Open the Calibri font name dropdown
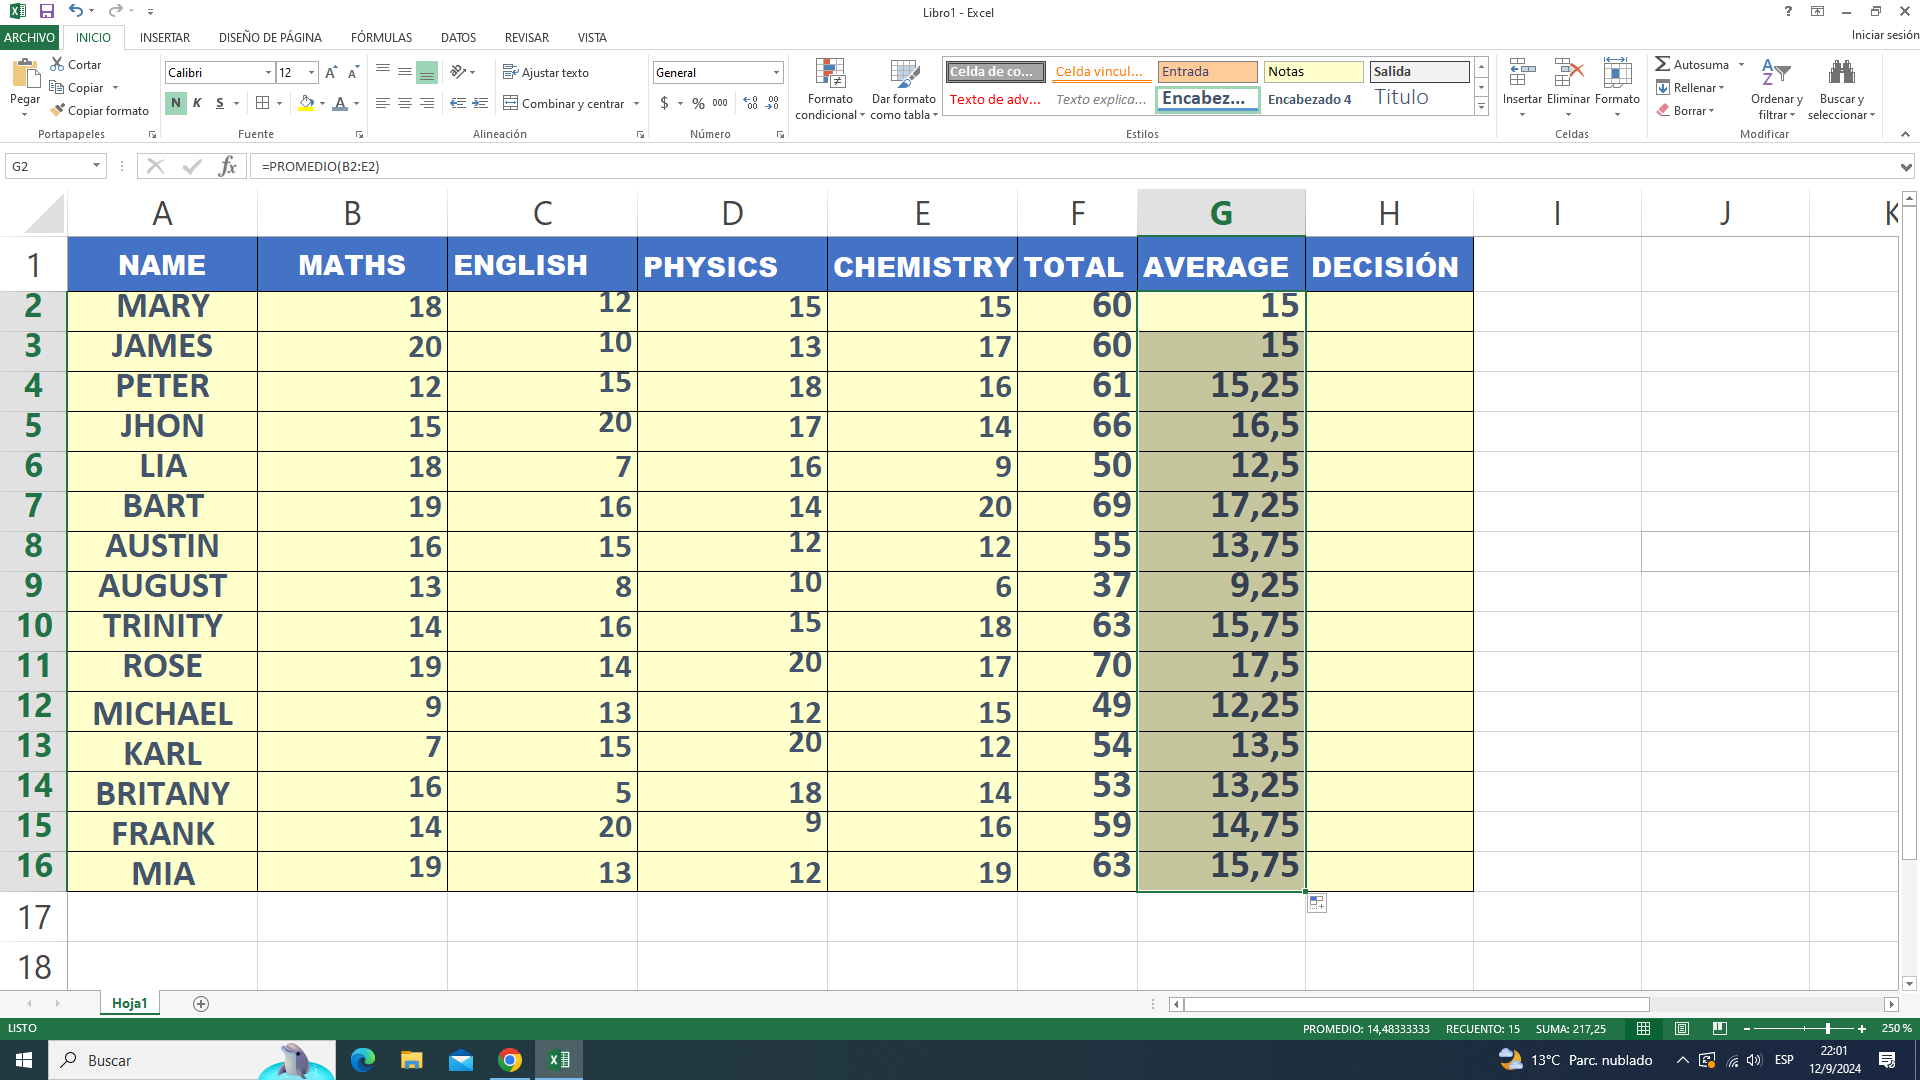 [x=268, y=73]
